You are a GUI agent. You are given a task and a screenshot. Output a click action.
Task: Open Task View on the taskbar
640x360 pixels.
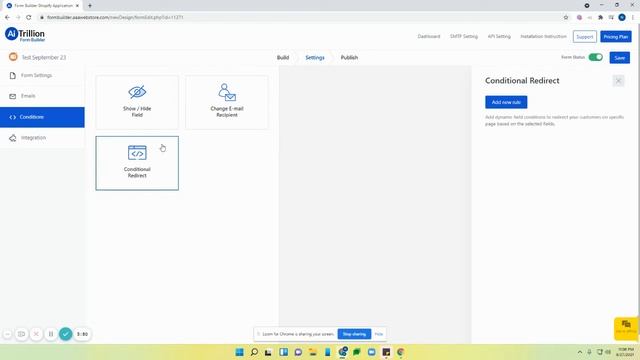[x=268, y=352]
